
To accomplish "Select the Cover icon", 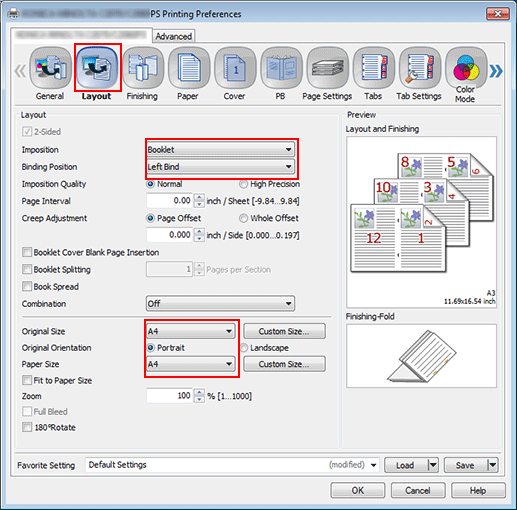I will (235, 68).
